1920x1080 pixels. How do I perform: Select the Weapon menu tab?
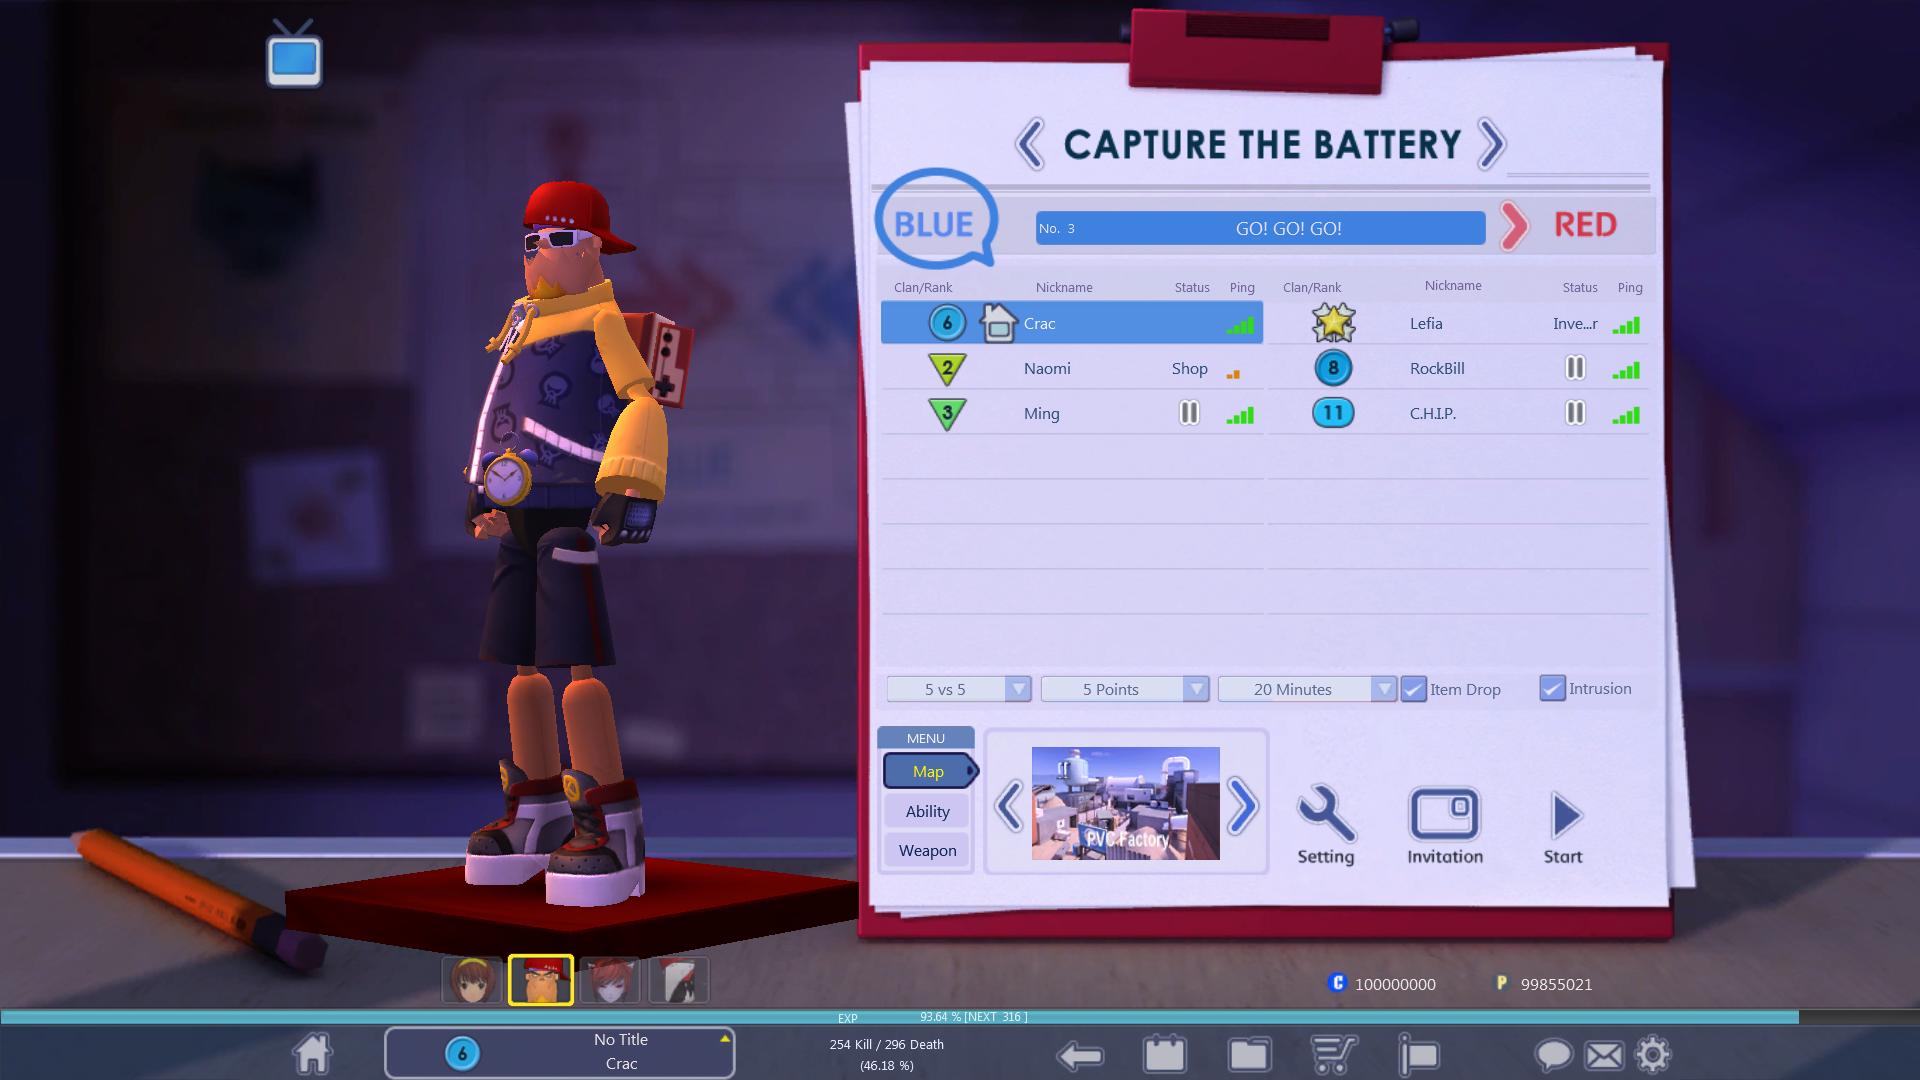click(927, 850)
